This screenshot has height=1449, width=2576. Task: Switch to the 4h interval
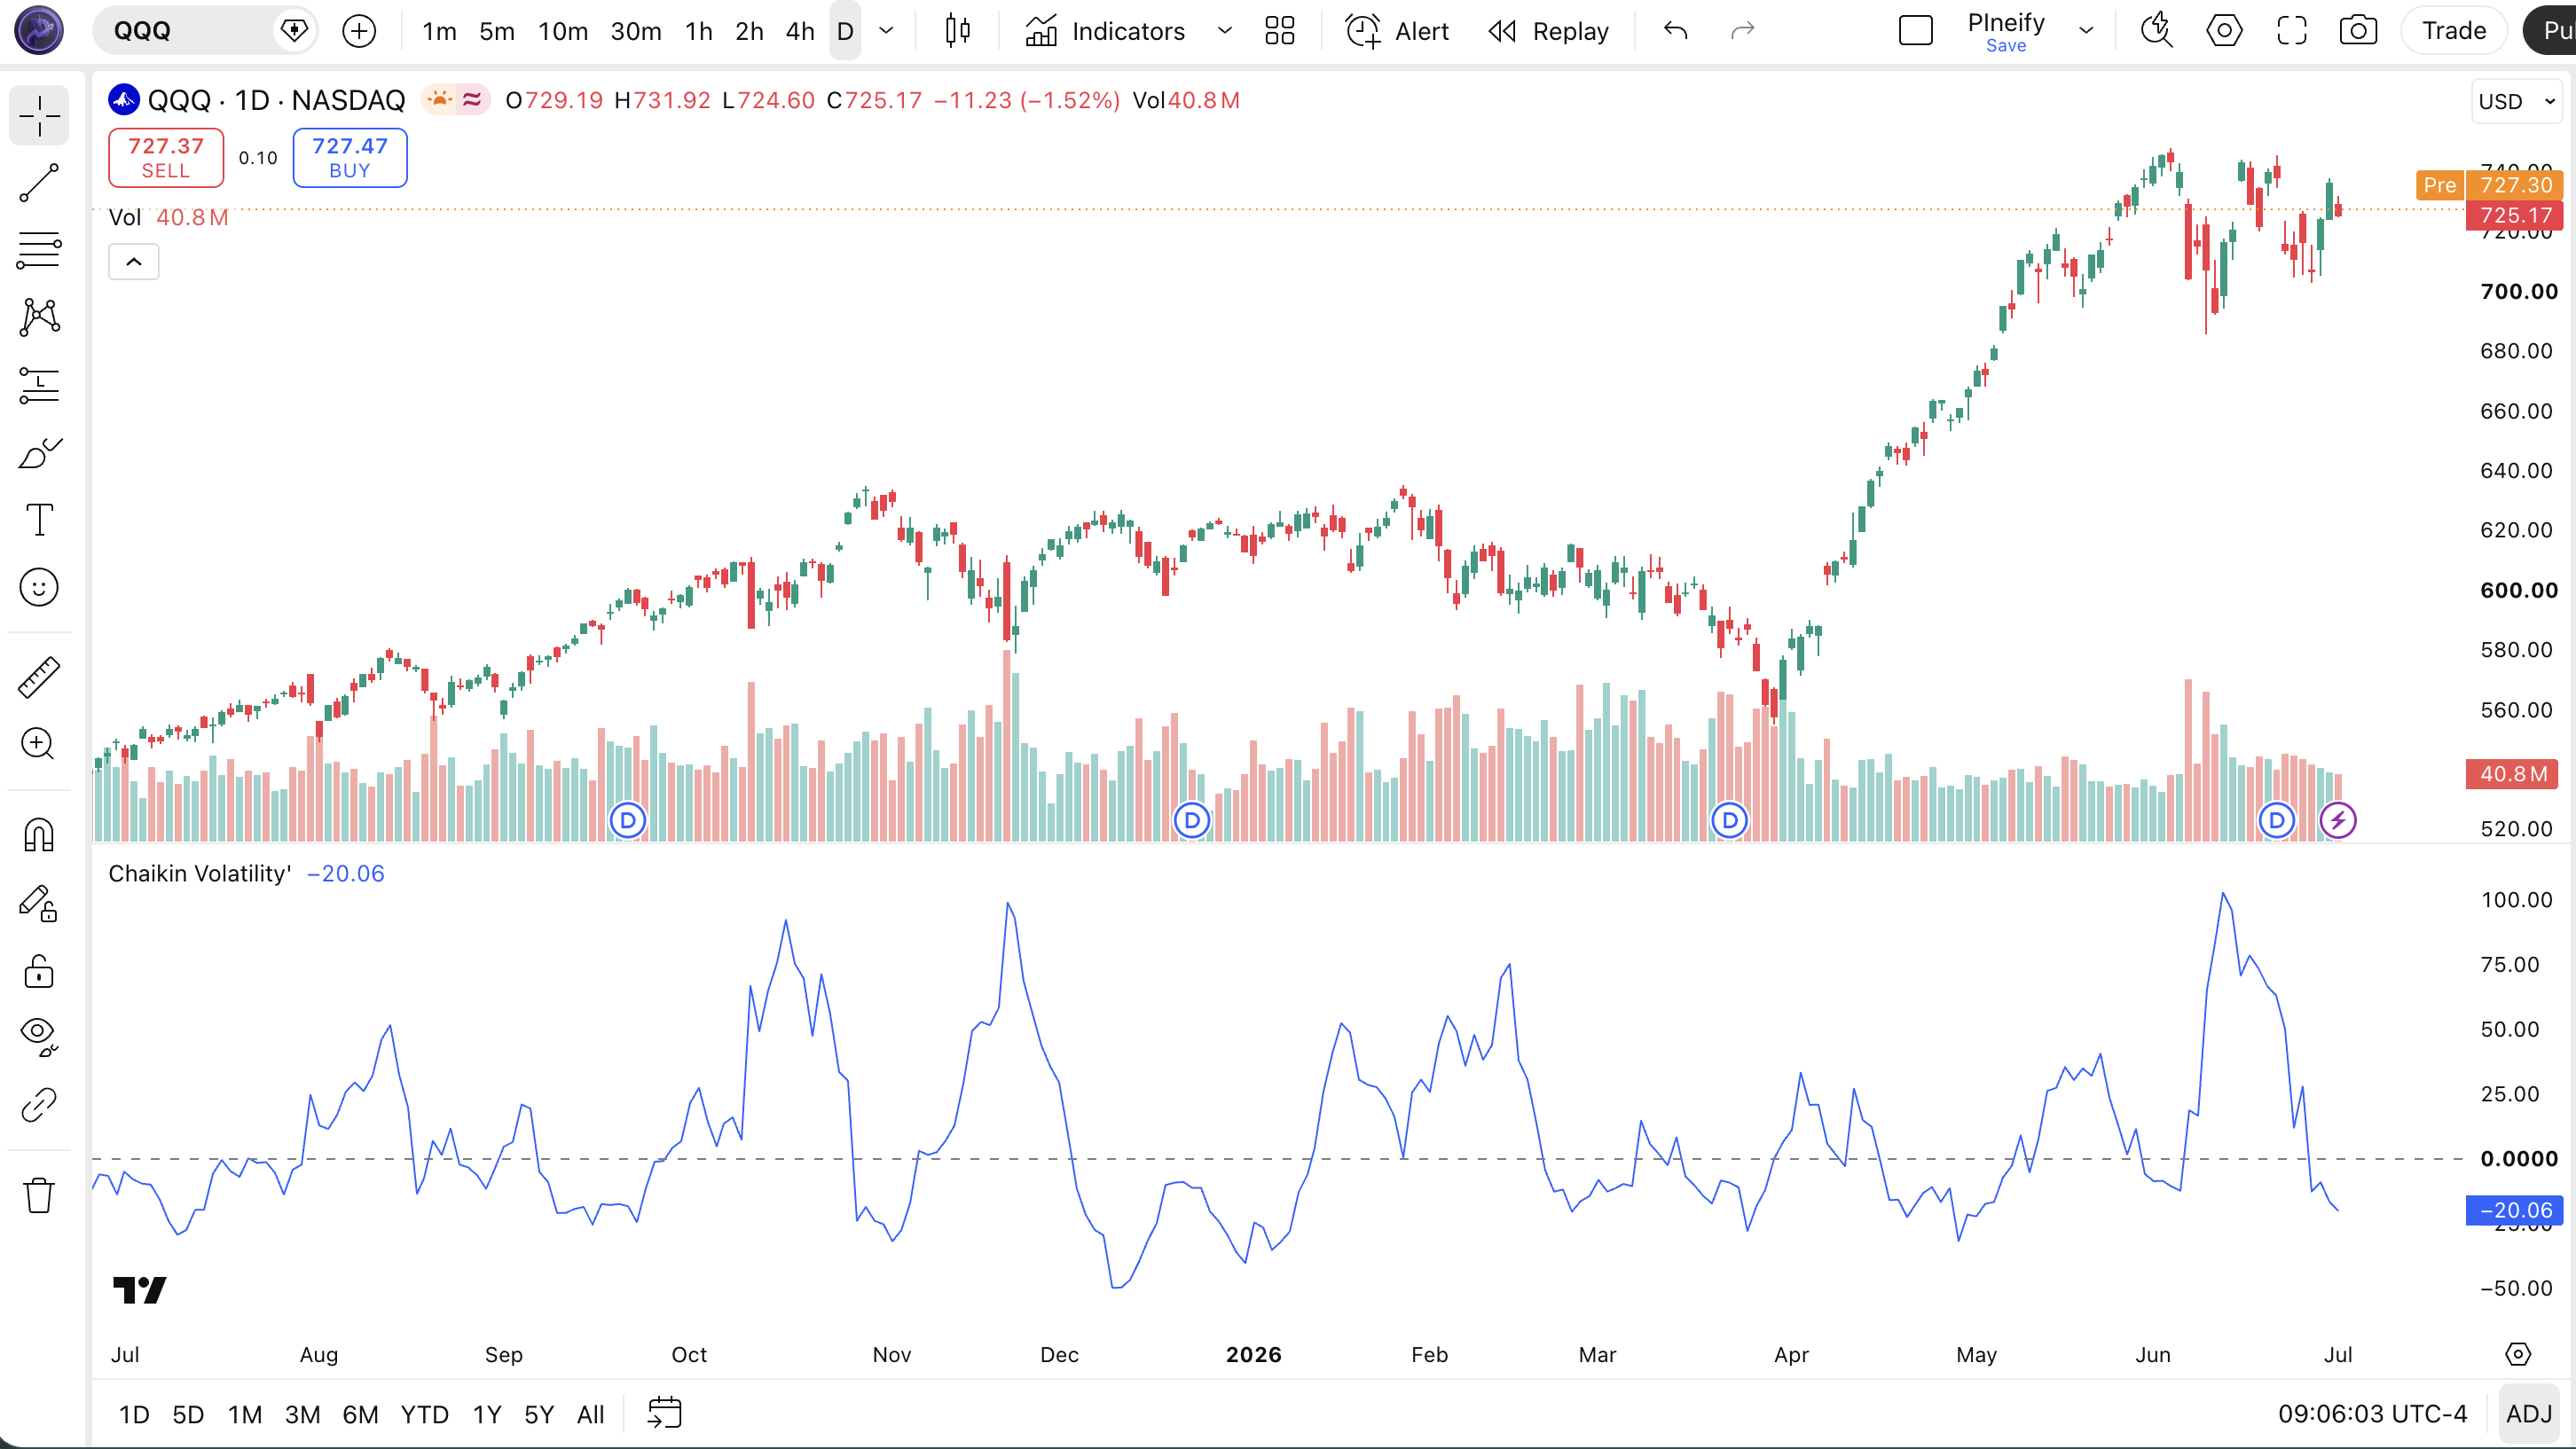800,31
